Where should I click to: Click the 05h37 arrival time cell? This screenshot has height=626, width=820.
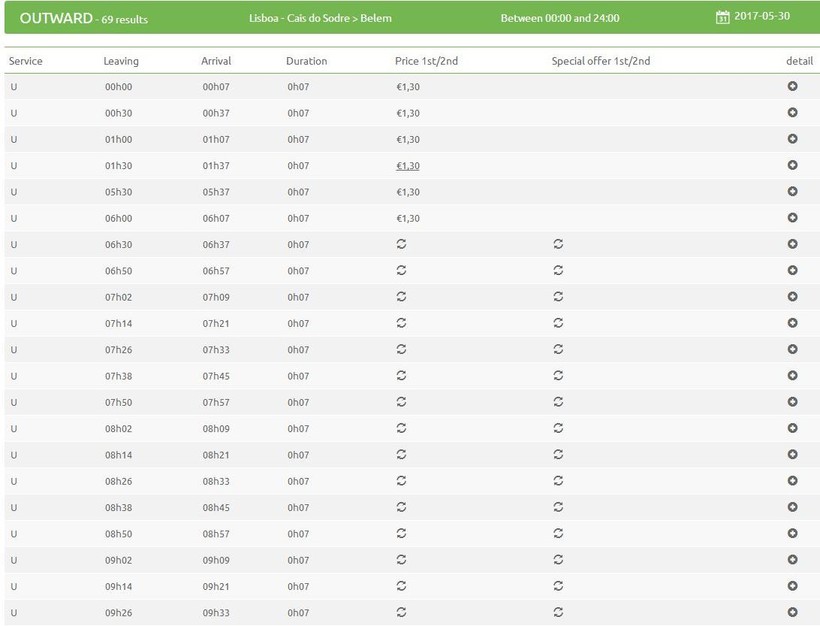pyautogui.click(x=216, y=192)
